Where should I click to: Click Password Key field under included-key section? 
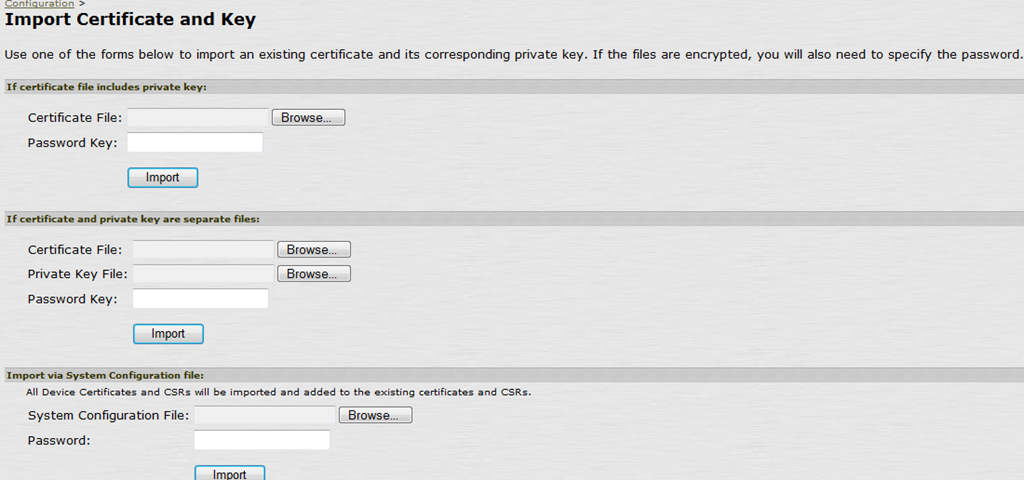[x=194, y=143]
